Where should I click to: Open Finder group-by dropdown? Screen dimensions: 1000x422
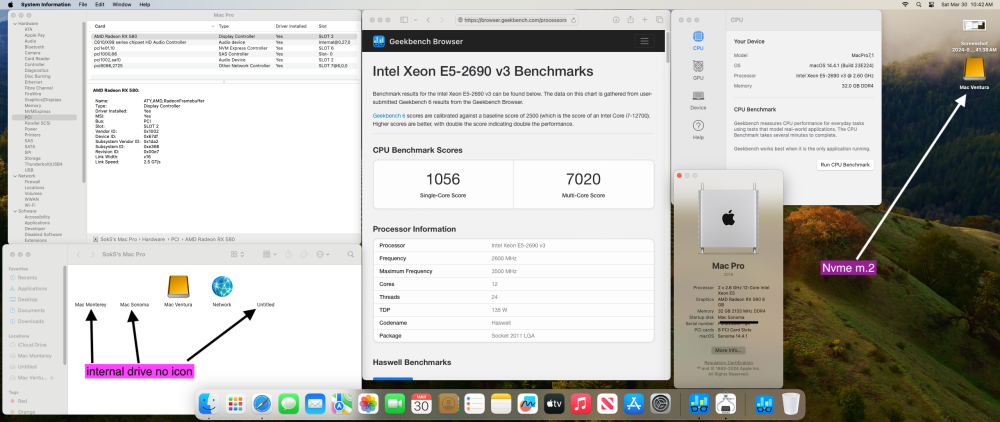270,254
